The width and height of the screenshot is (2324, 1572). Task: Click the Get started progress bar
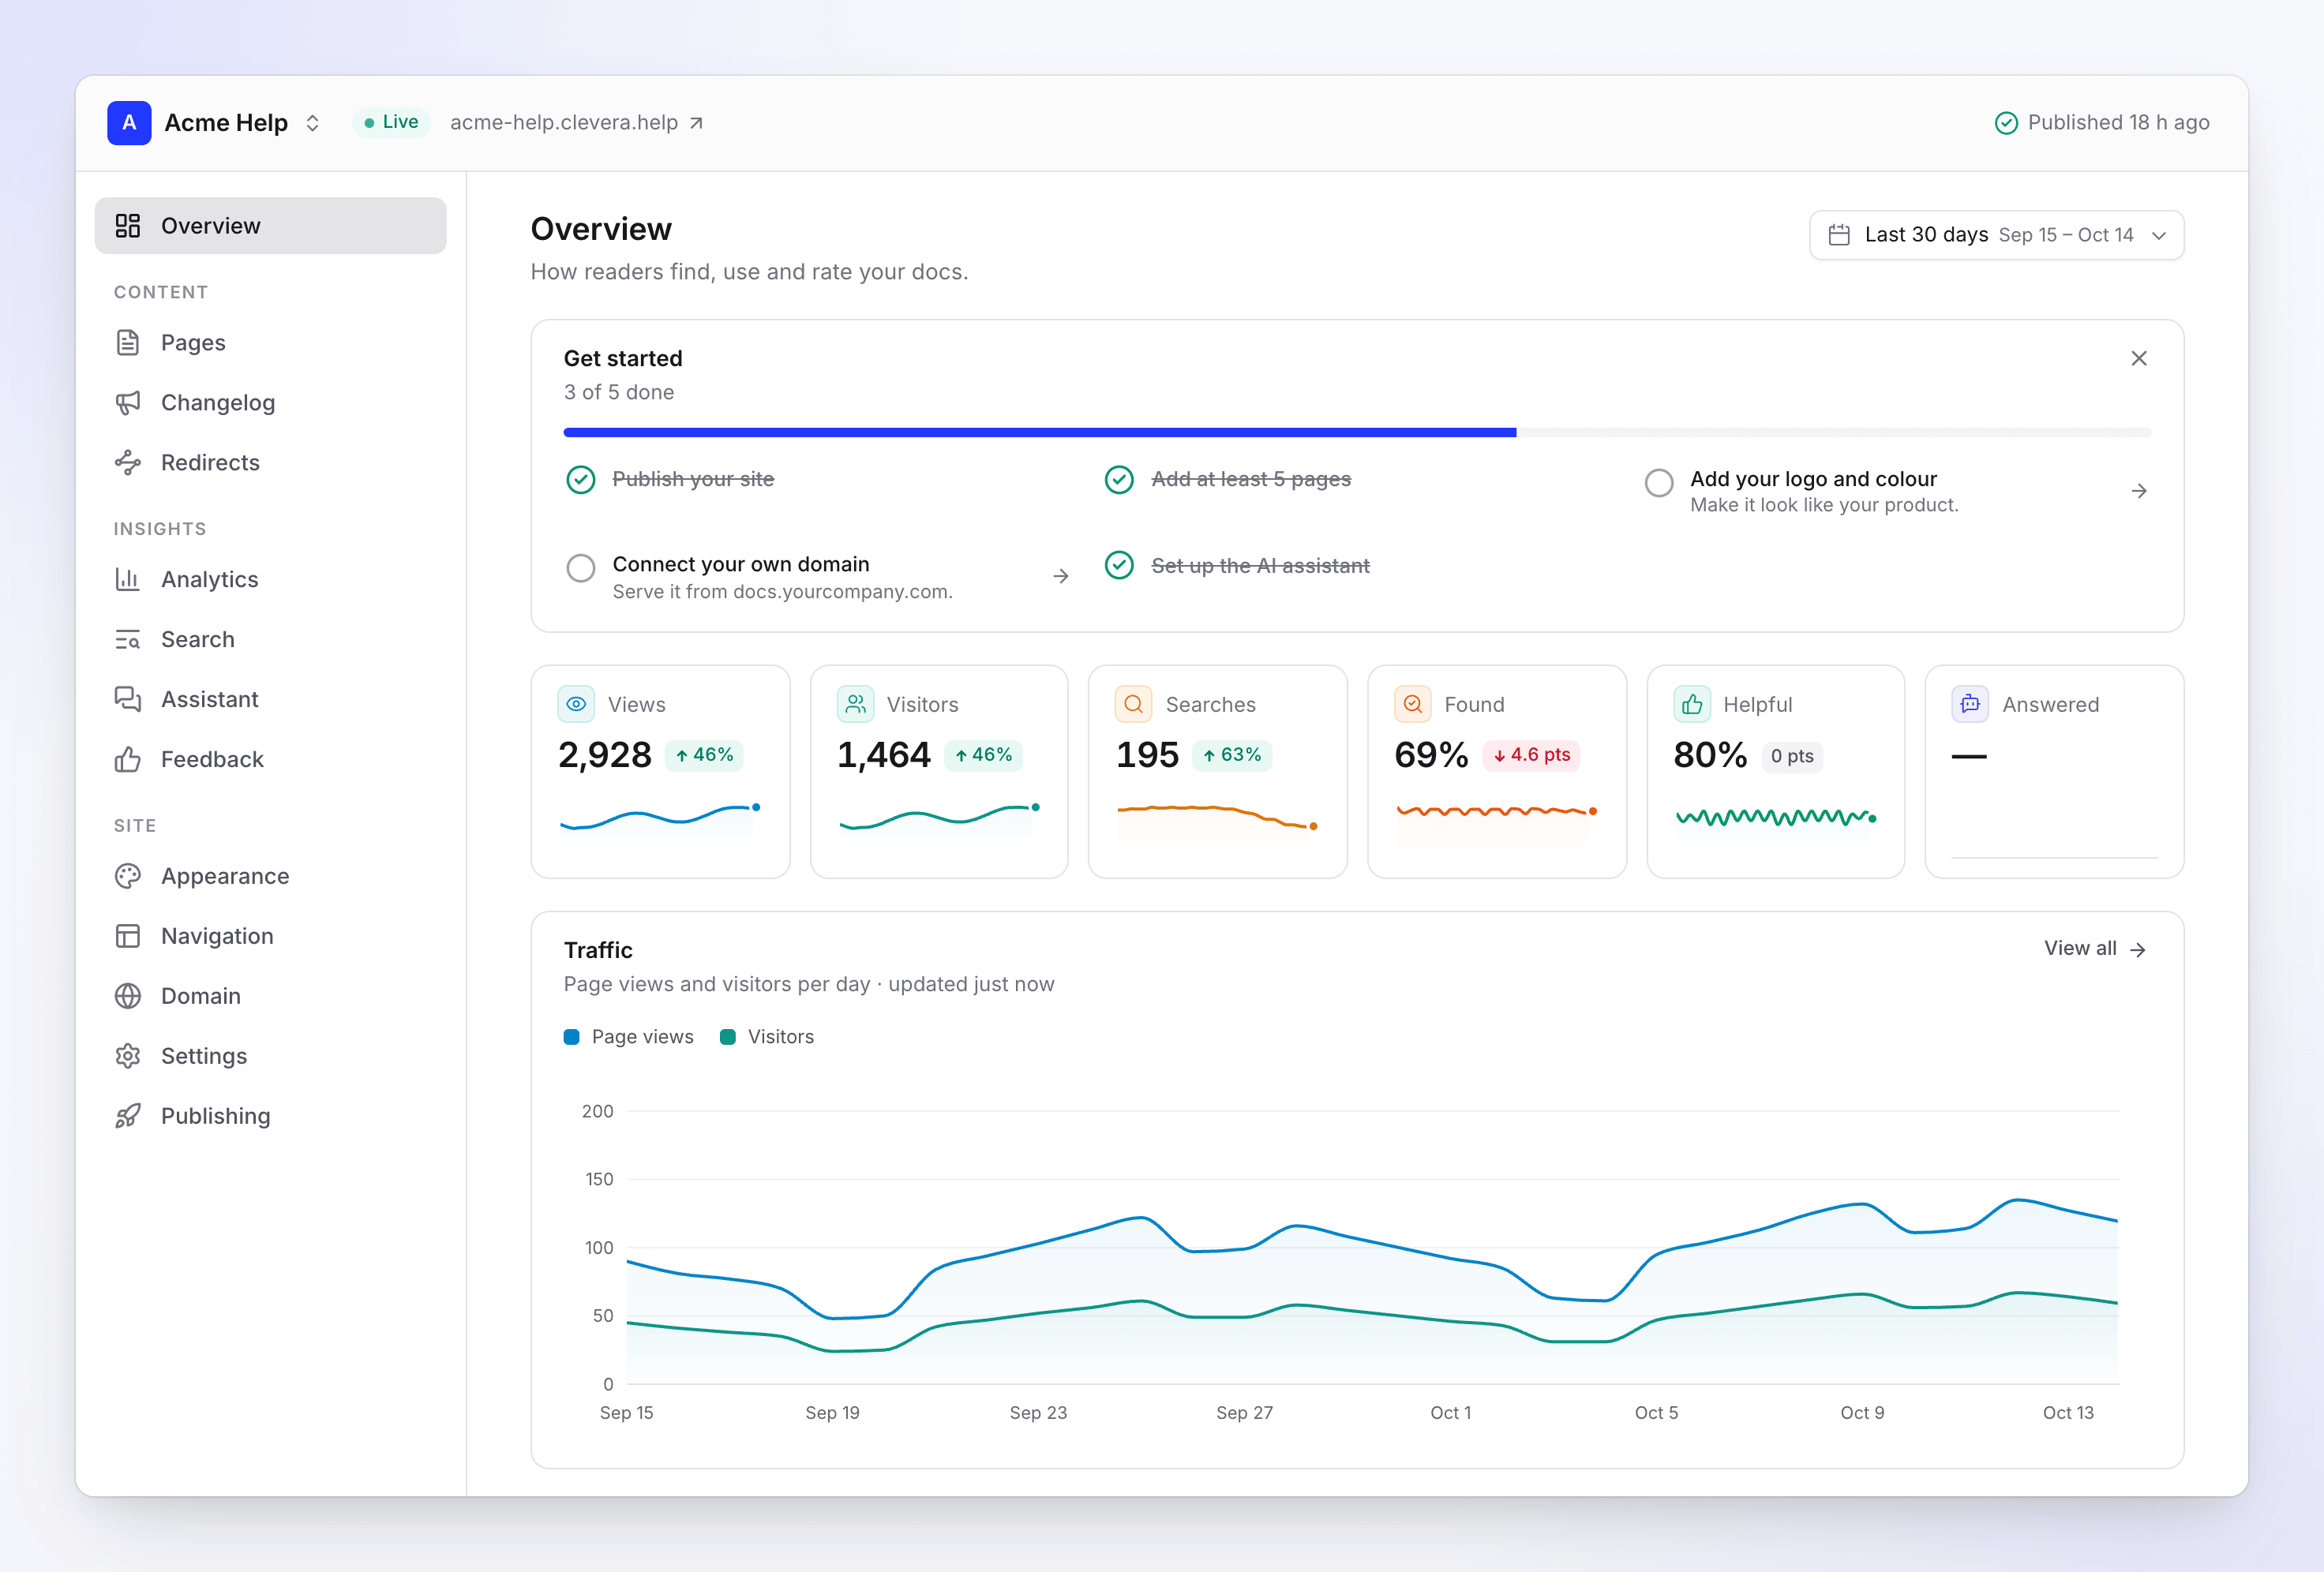tap(1357, 432)
